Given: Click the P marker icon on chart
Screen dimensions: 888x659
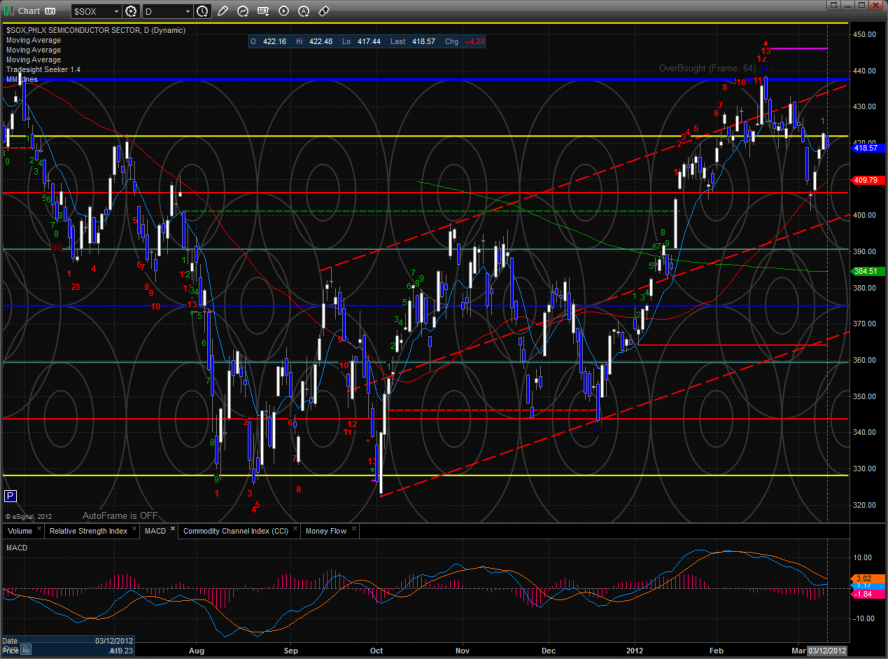Looking at the screenshot, I should click(x=10, y=497).
